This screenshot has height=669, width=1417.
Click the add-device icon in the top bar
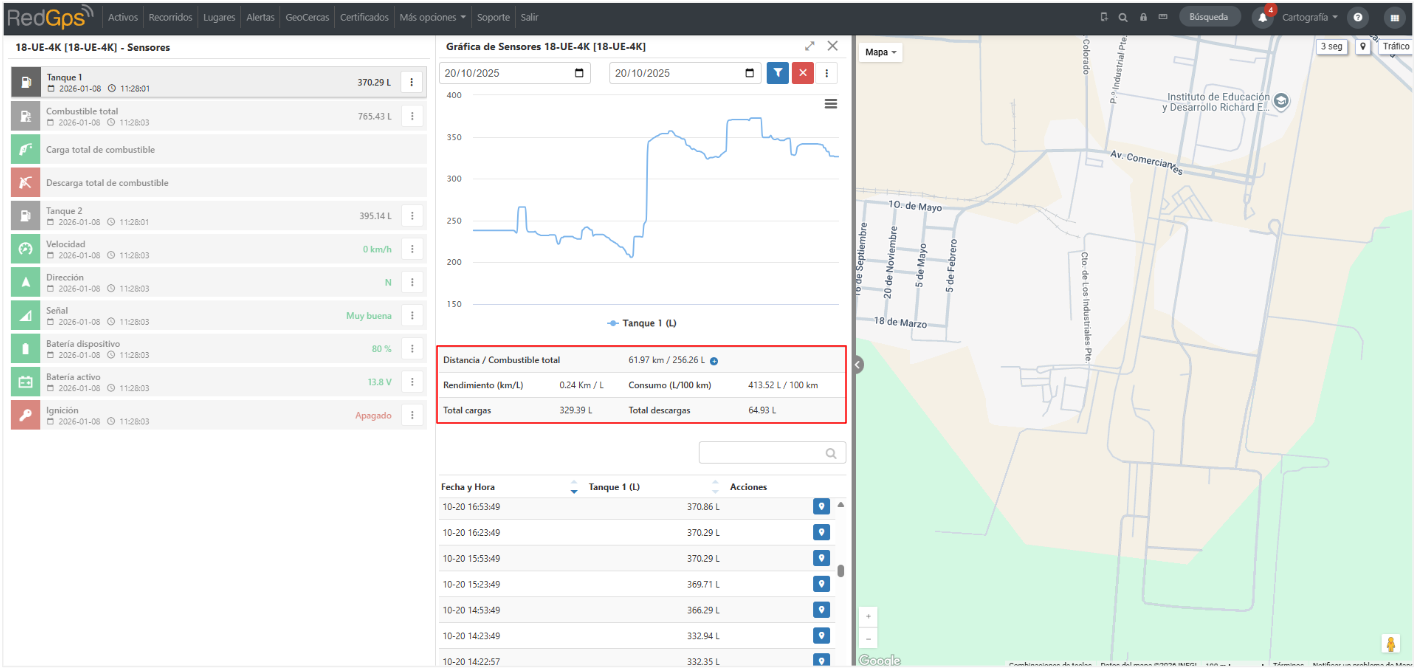[x=1103, y=17]
